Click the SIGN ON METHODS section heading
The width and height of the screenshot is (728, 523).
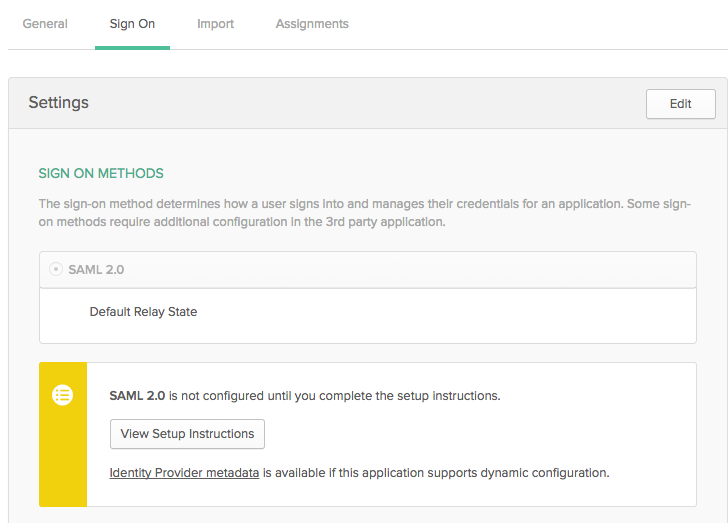coord(101,173)
